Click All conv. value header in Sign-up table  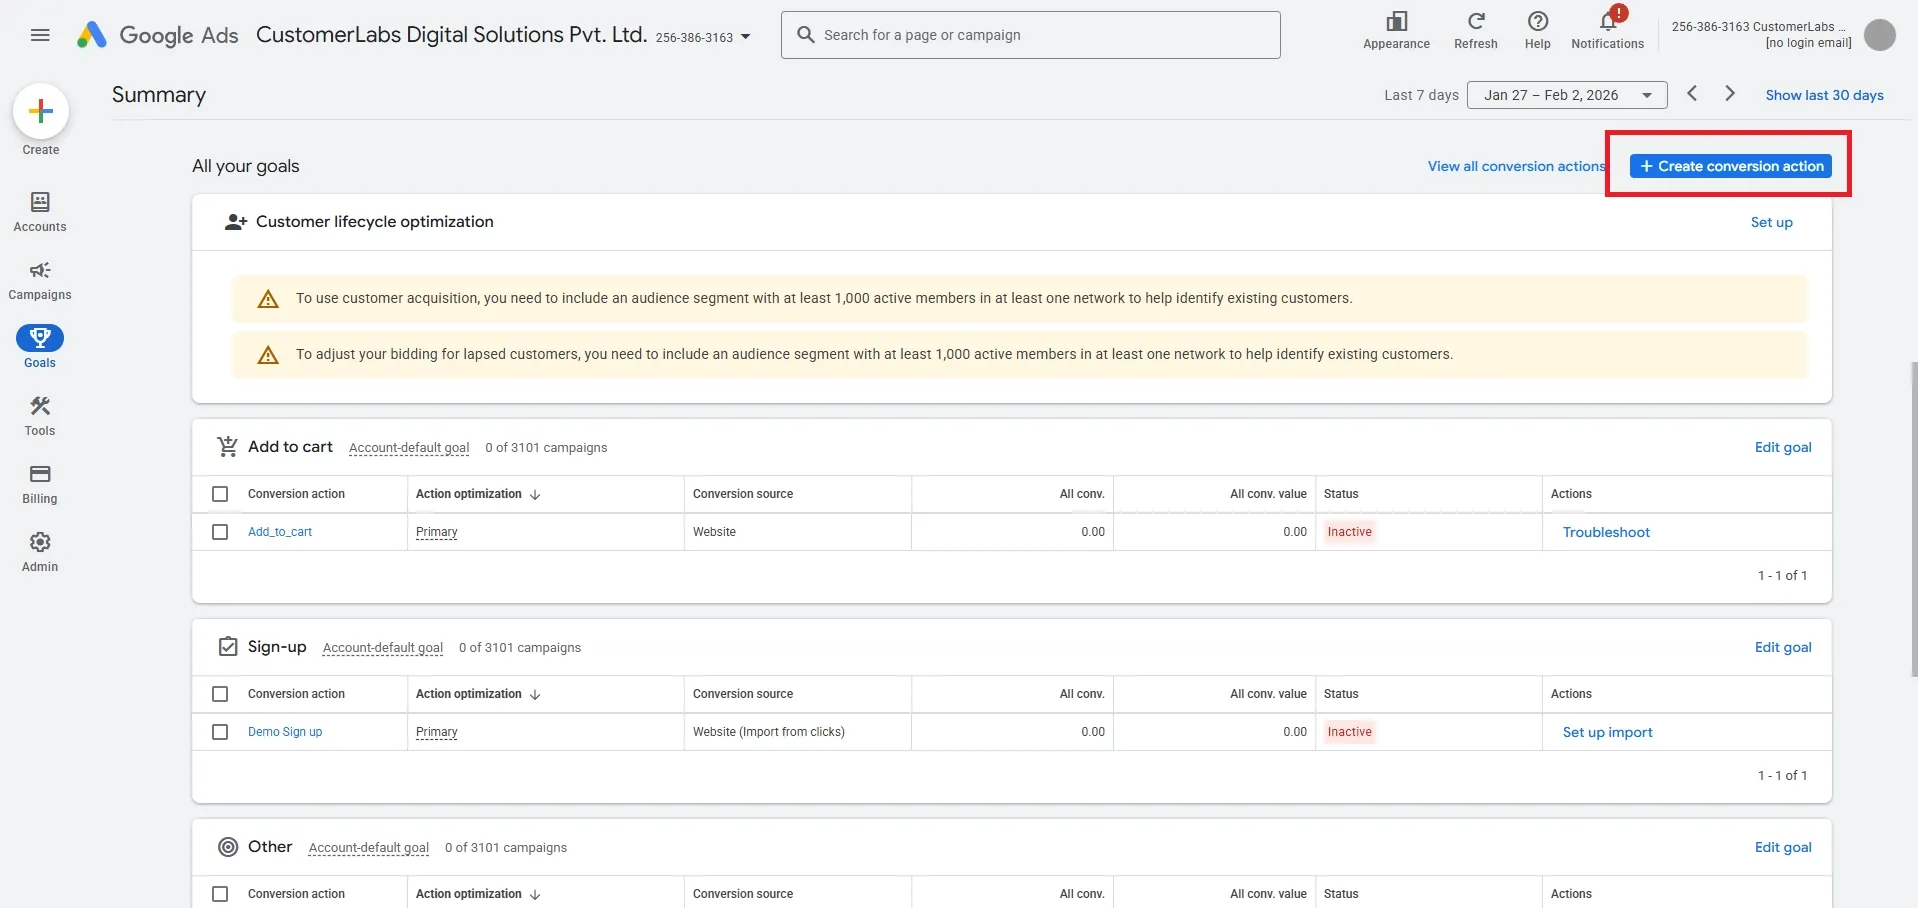point(1268,694)
